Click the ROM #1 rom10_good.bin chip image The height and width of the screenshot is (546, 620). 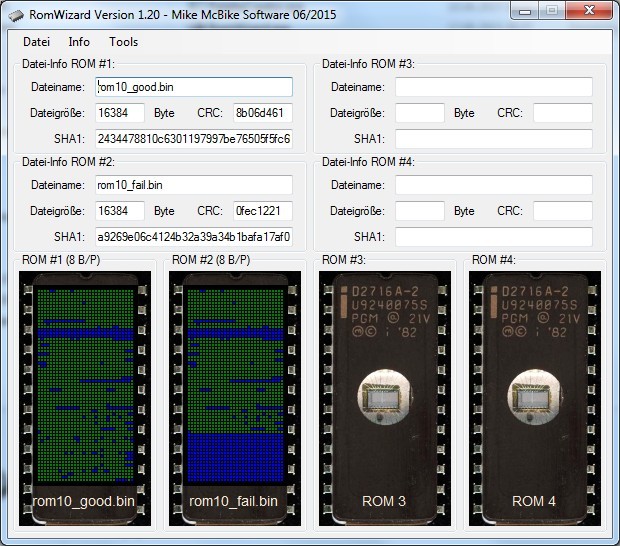coord(84,398)
